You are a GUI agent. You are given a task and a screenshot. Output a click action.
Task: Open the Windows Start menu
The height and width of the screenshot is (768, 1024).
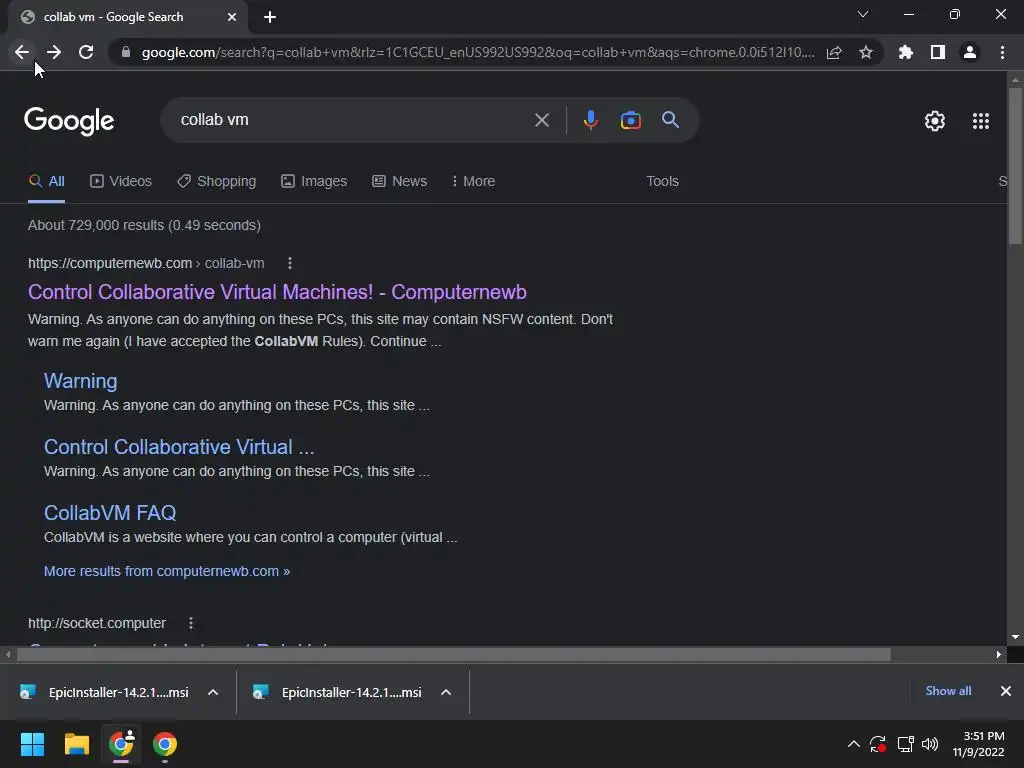(x=32, y=744)
